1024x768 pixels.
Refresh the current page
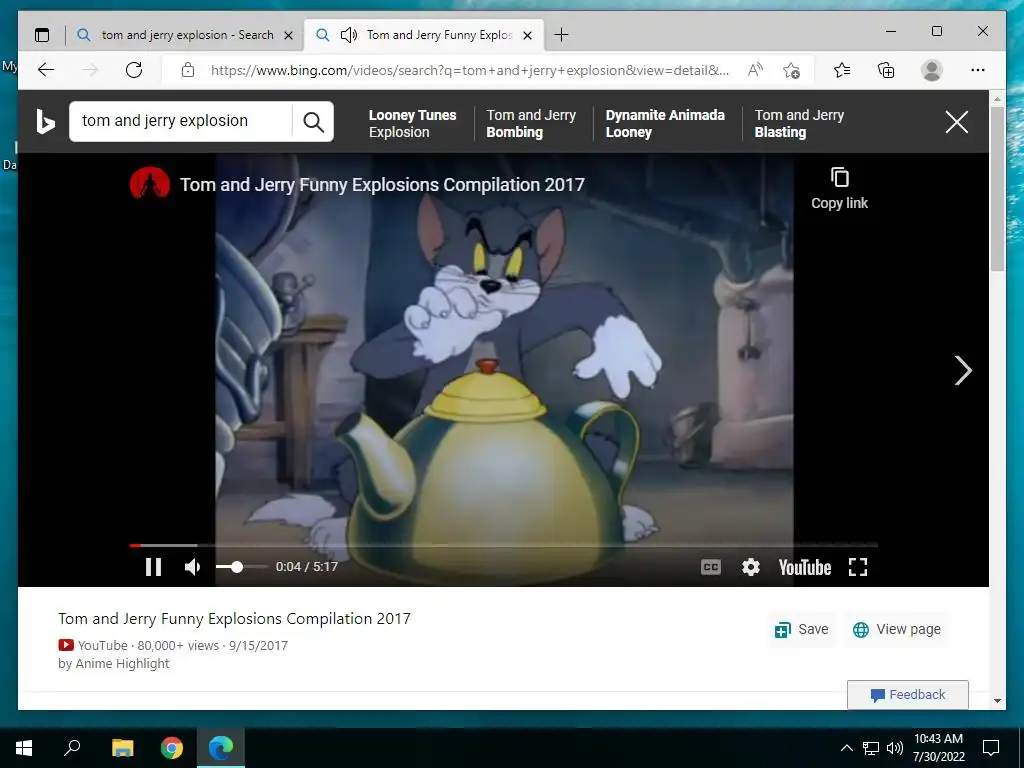(134, 70)
